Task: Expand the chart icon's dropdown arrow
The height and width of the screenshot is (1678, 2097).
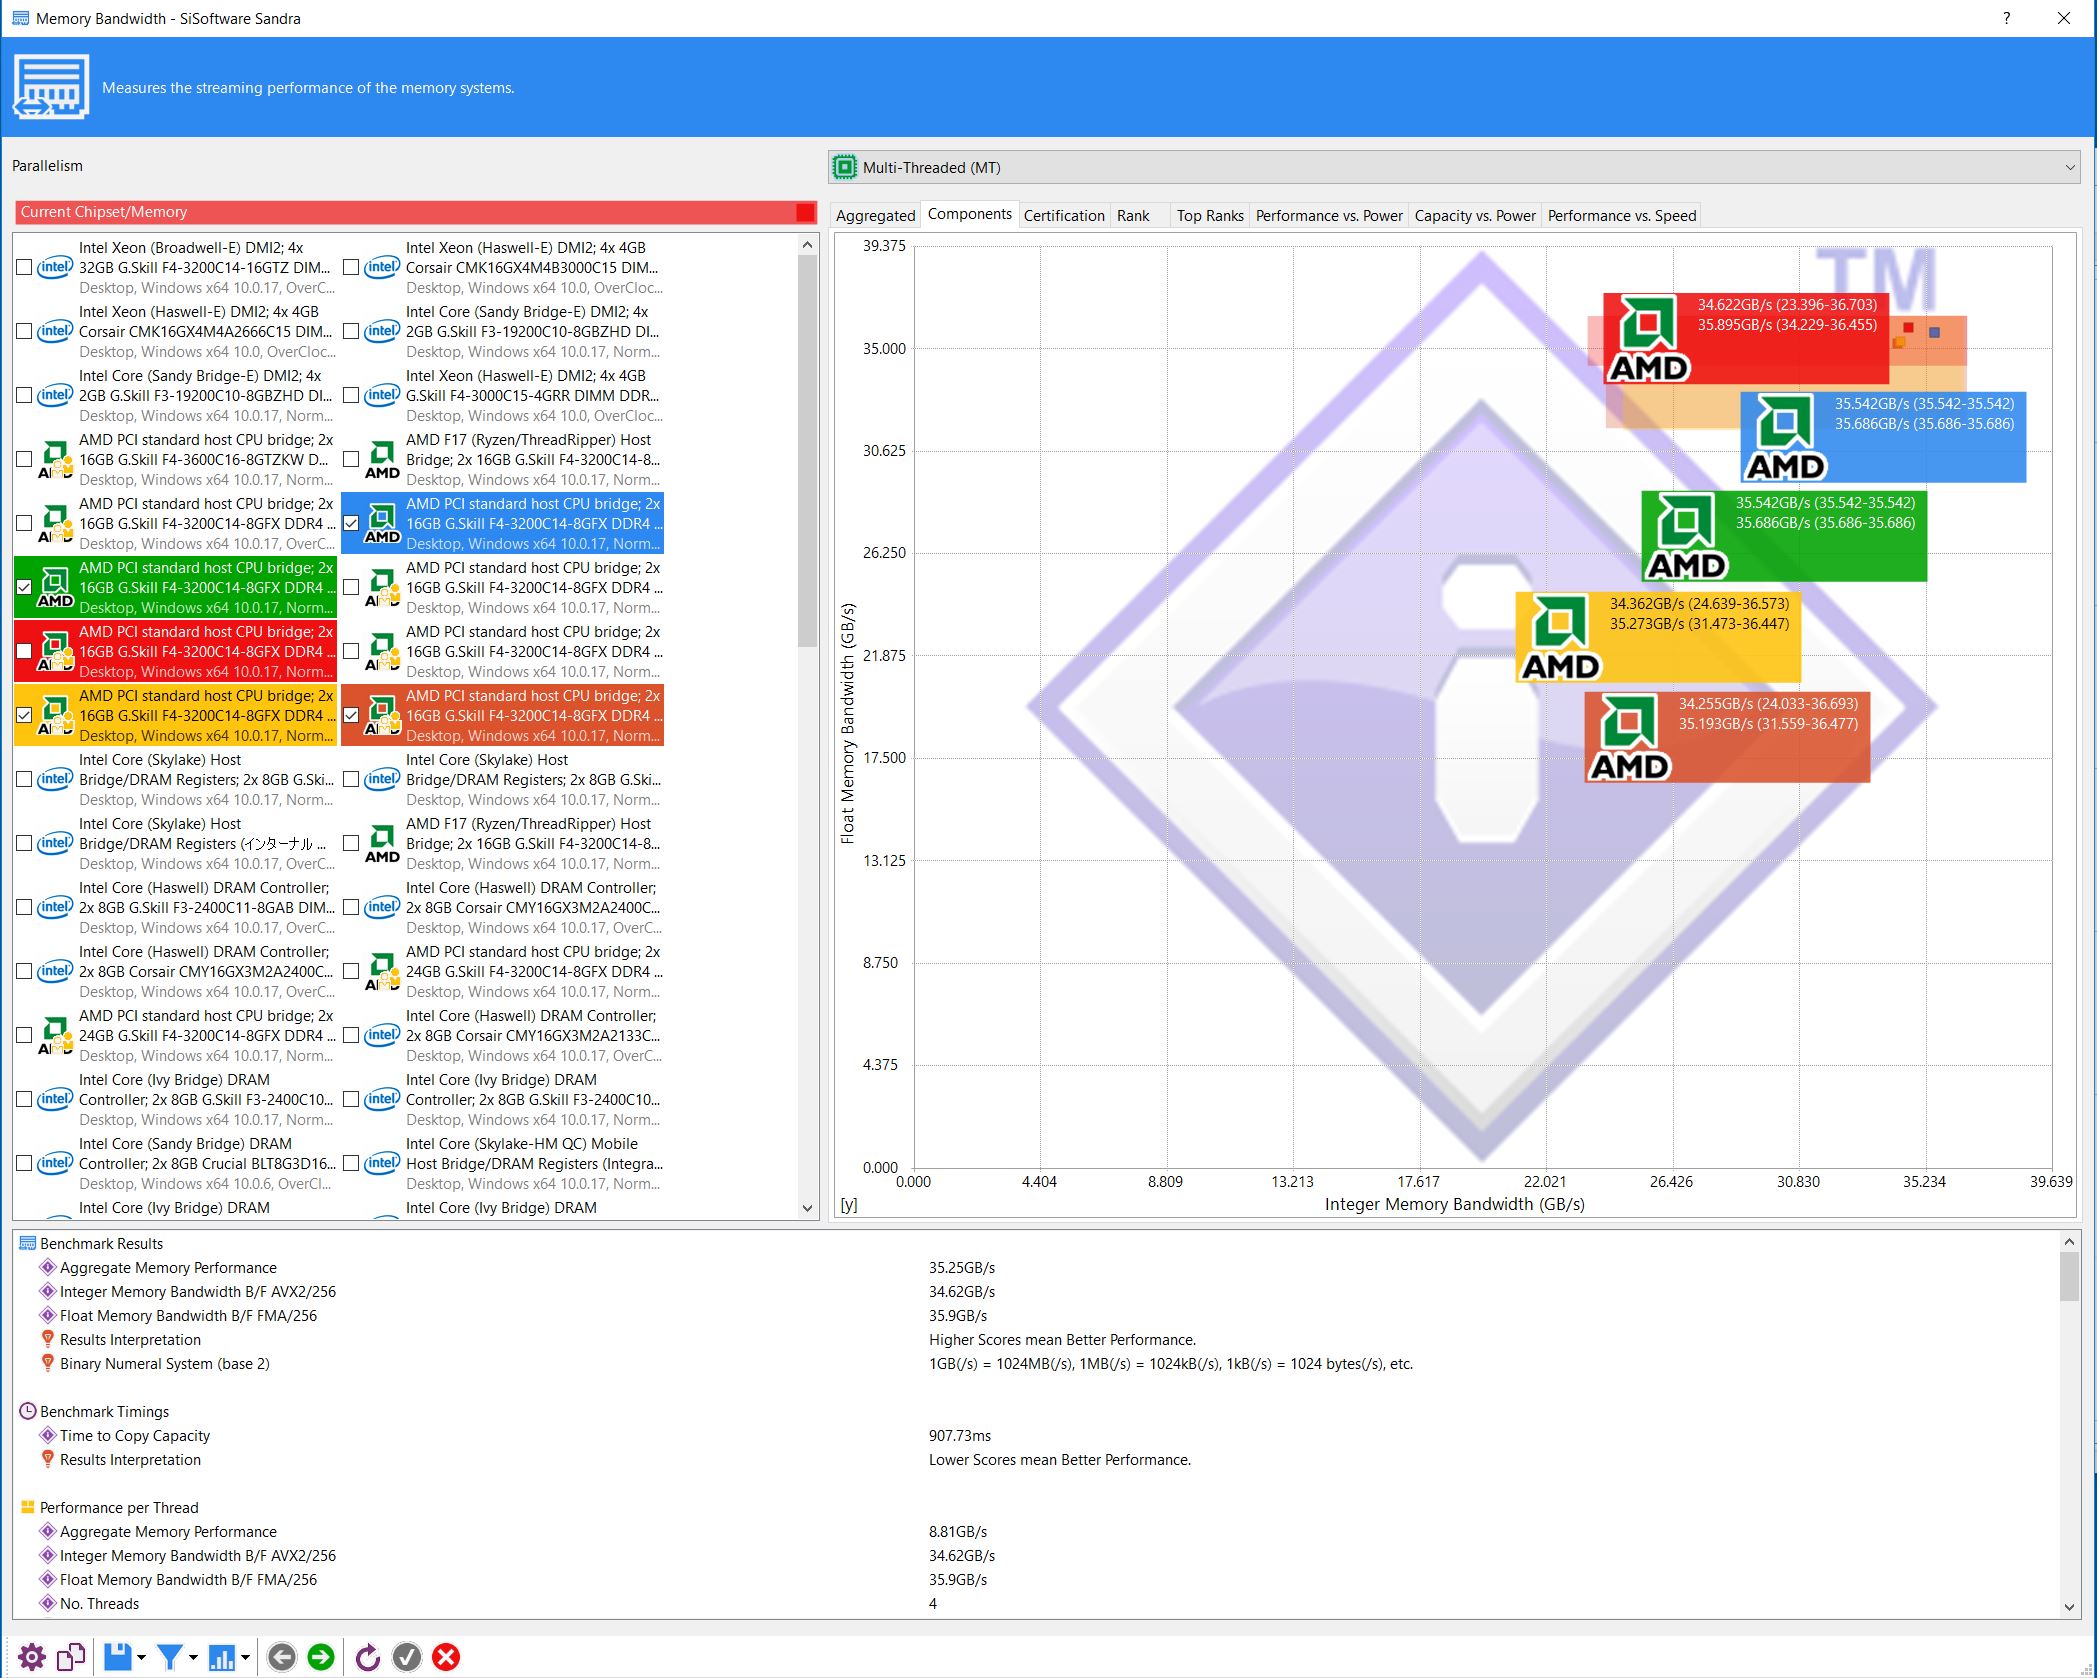Action: 245,1658
